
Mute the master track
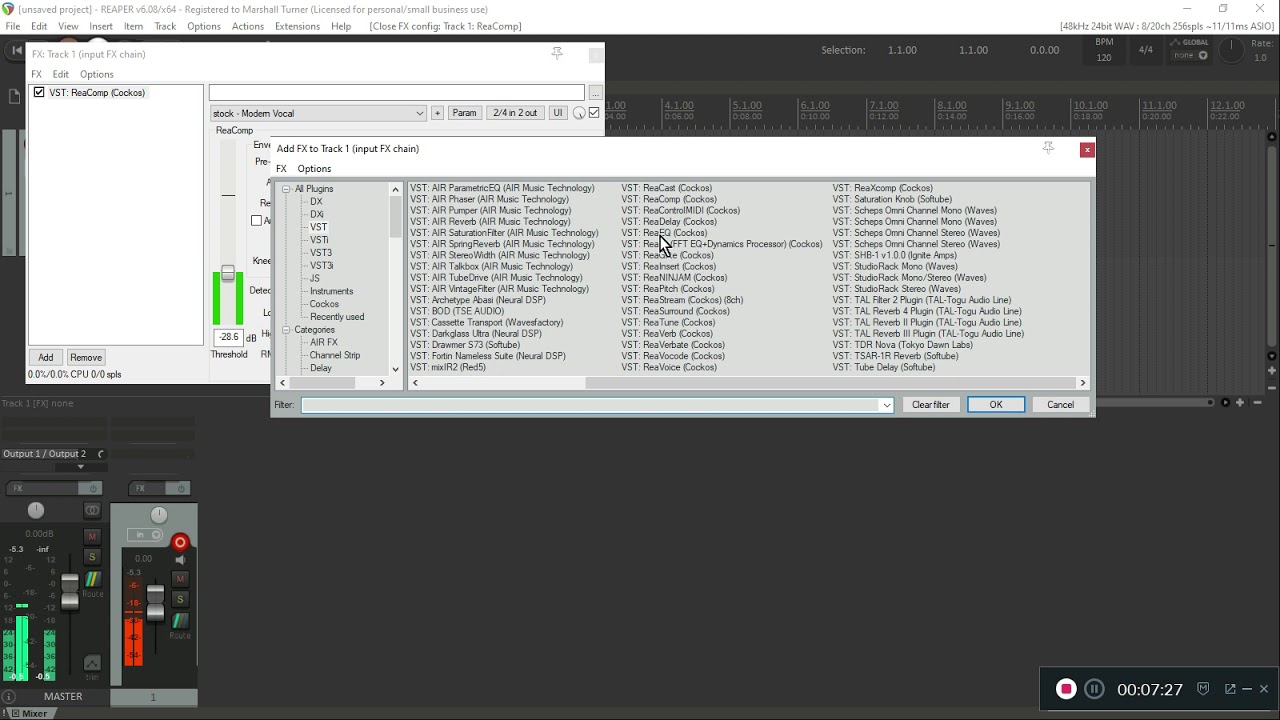[x=92, y=537]
